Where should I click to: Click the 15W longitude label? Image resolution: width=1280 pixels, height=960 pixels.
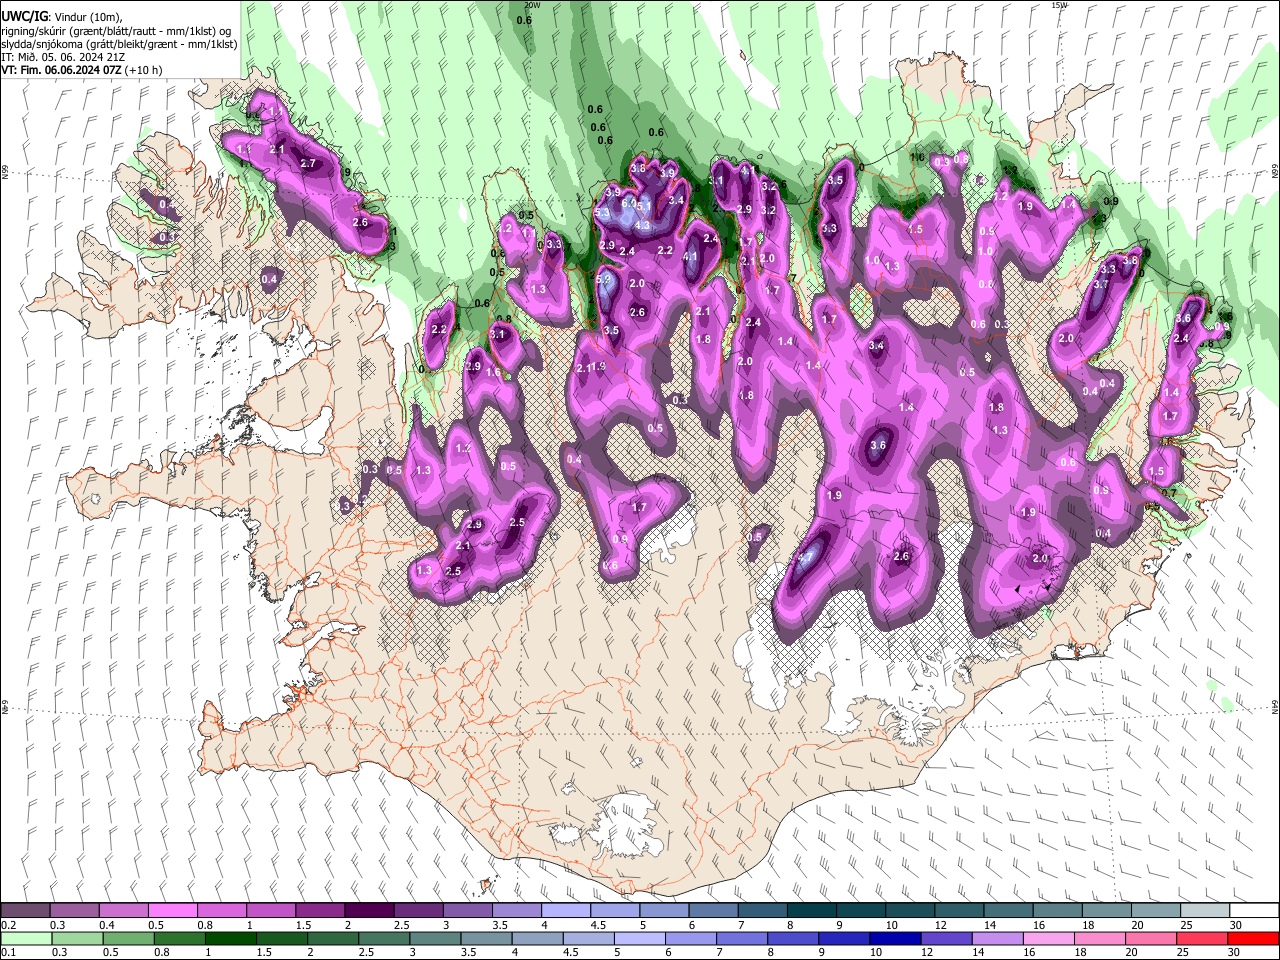[1059, 5]
